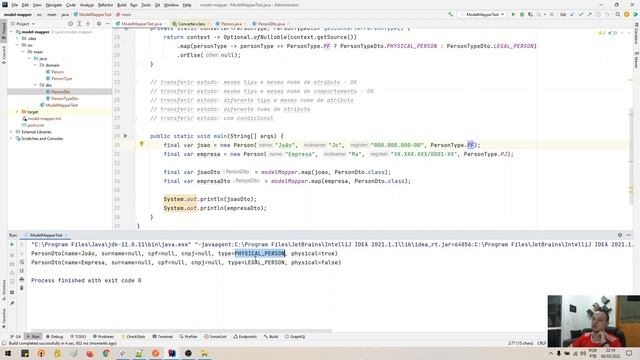640x360 pixels.
Task: Click ModelMapperTest in the breadcrumb bar
Action: (92, 14)
